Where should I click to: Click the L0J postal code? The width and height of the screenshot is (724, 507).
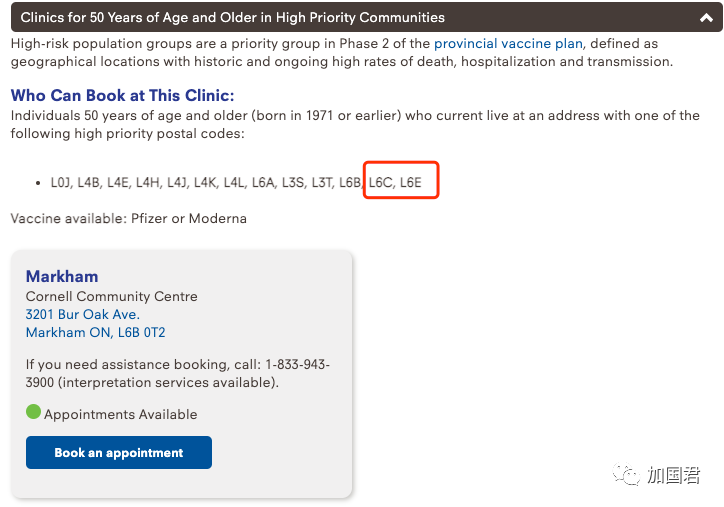(61, 183)
